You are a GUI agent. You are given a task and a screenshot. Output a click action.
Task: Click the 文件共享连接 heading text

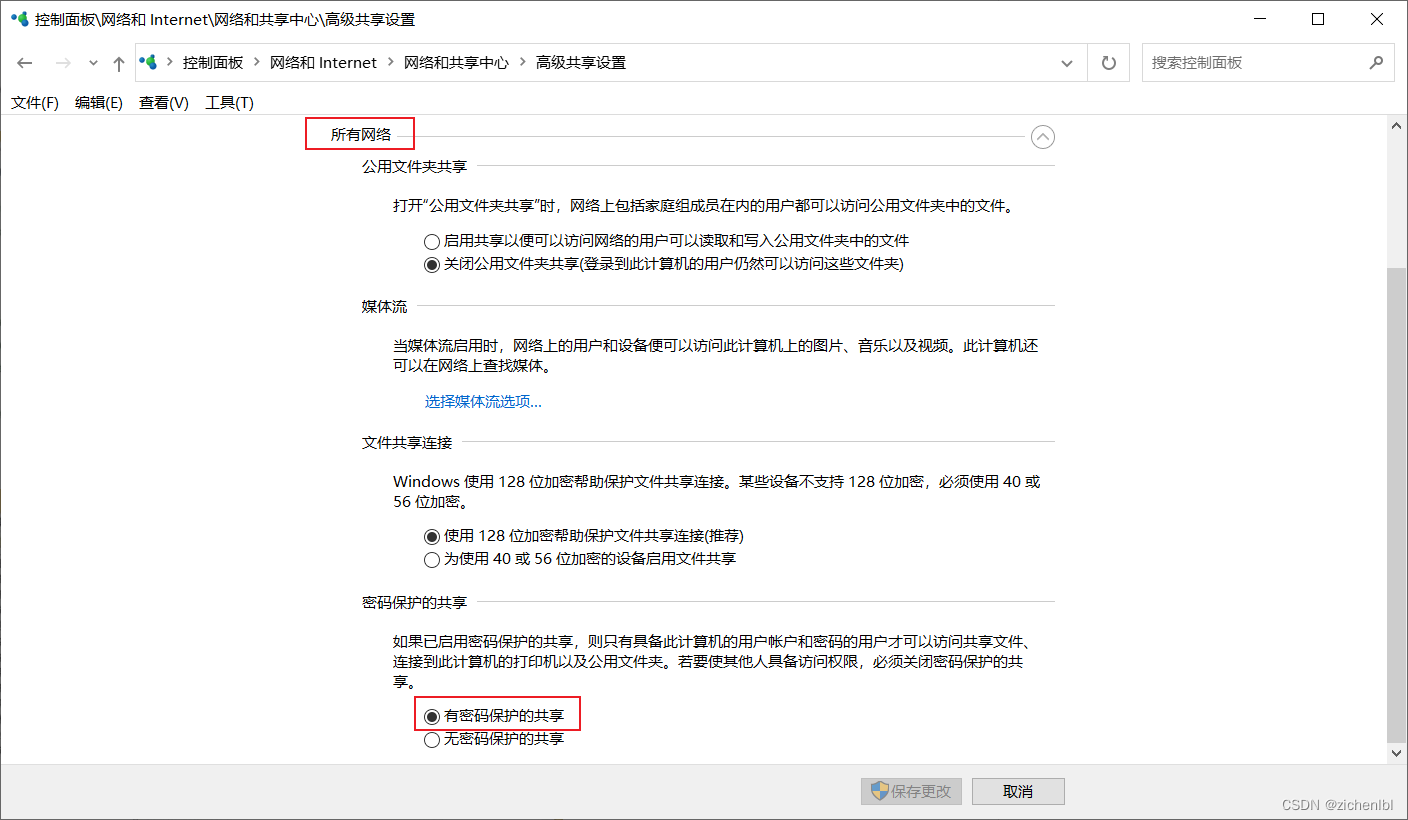click(407, 442)
